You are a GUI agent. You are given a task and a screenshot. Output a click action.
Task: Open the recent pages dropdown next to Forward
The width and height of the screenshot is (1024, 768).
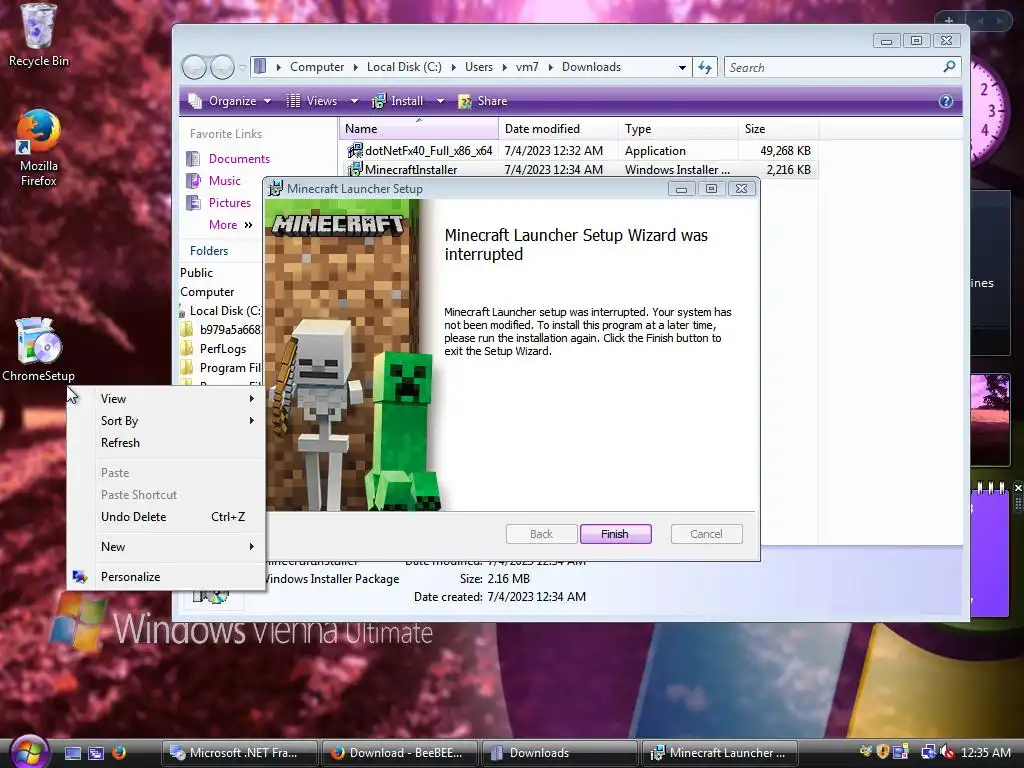pyautogui.click(x=242, y=67)
